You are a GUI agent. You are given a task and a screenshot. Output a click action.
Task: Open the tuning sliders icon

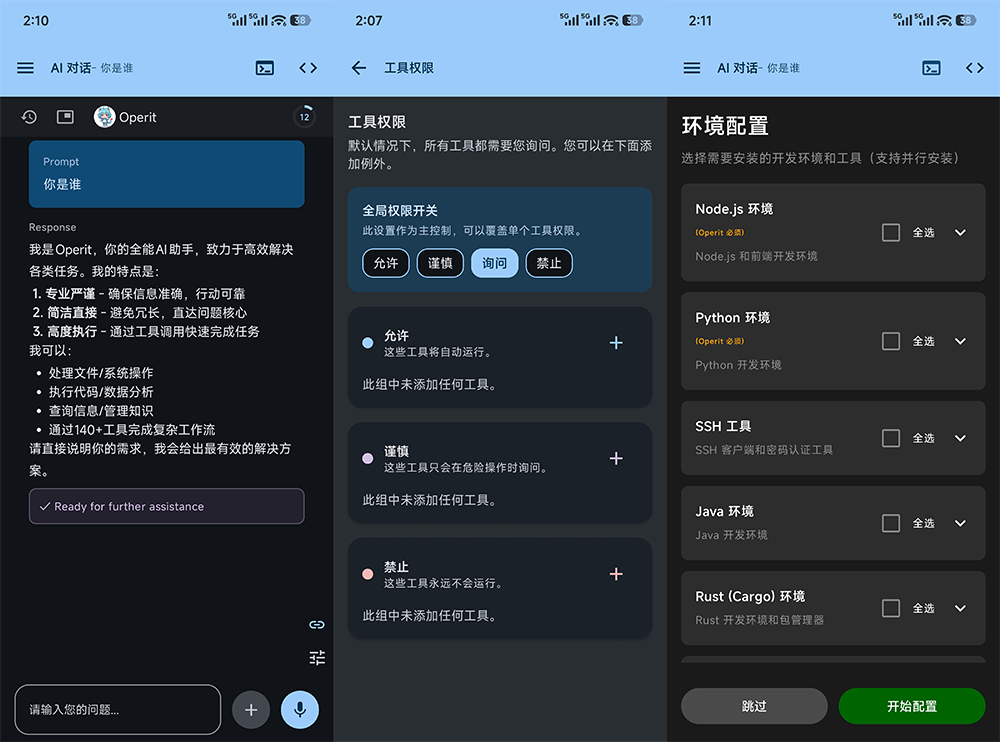tap(317, 657)
